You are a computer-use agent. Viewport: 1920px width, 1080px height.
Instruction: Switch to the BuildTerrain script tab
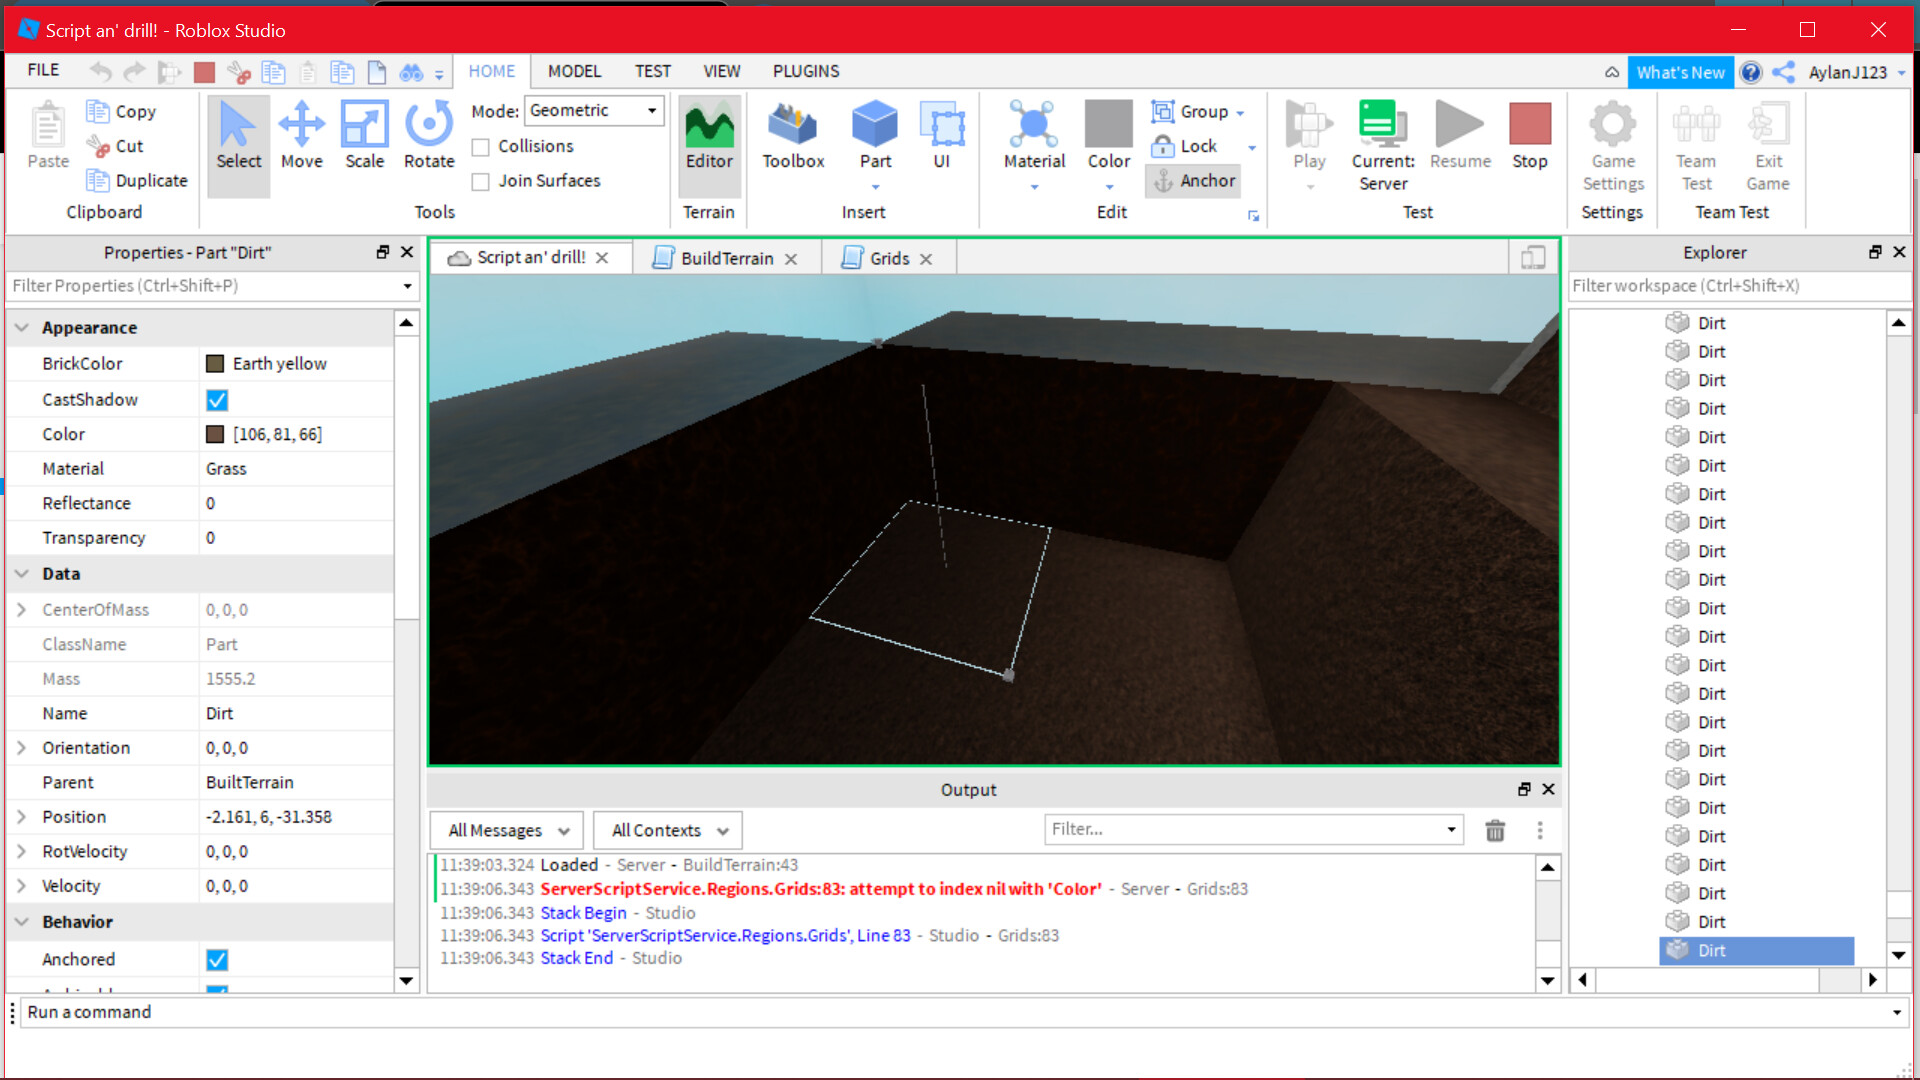point(725,258)
